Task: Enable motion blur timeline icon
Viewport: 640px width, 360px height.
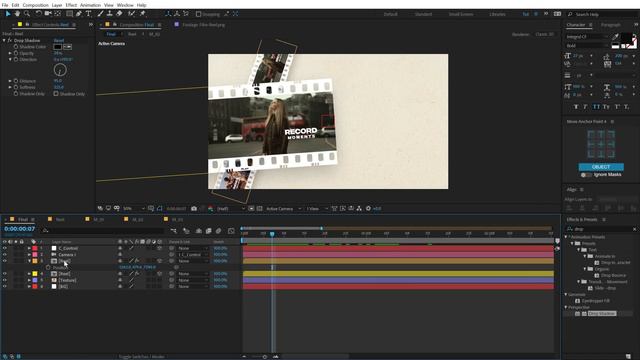Action: (219, 231)
